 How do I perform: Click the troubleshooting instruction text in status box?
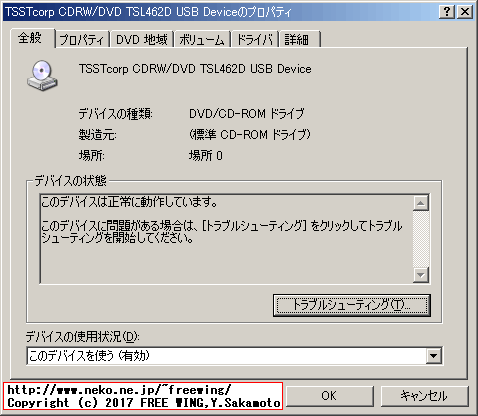(222, 232)
